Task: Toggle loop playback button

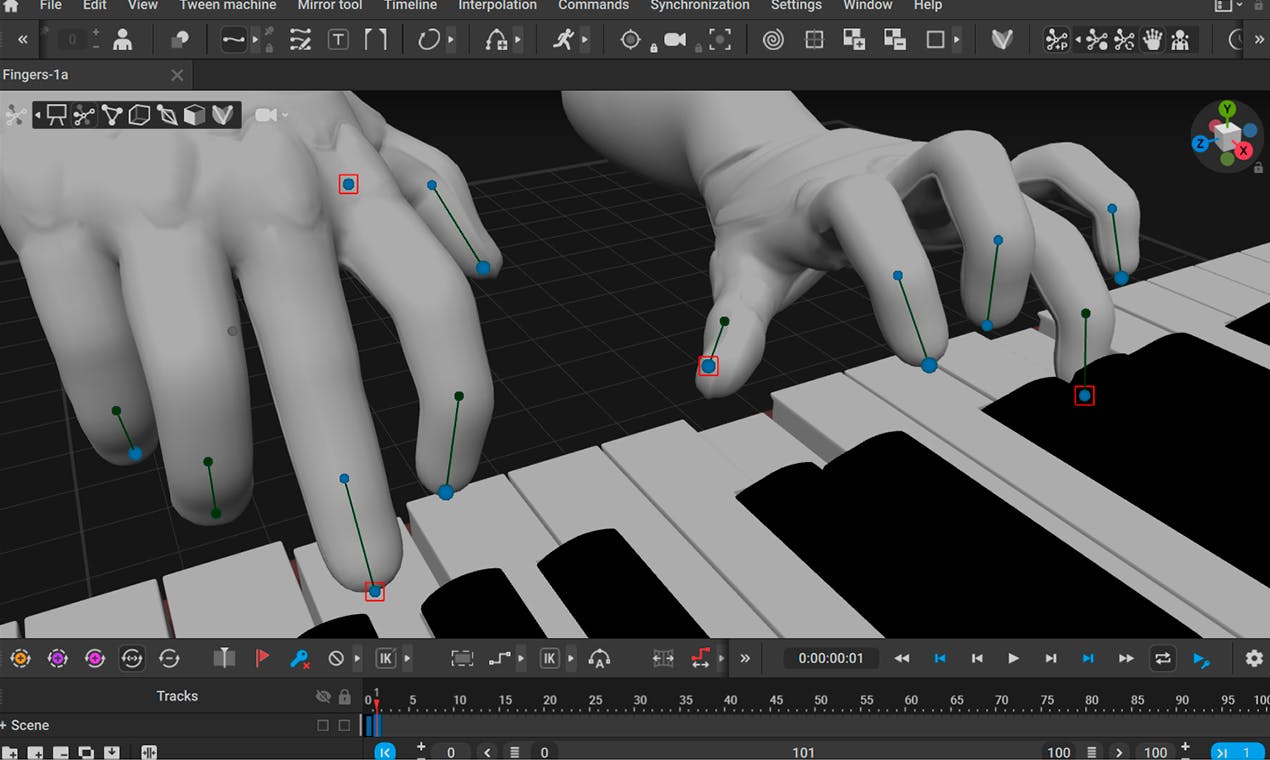Action: 1162,658
